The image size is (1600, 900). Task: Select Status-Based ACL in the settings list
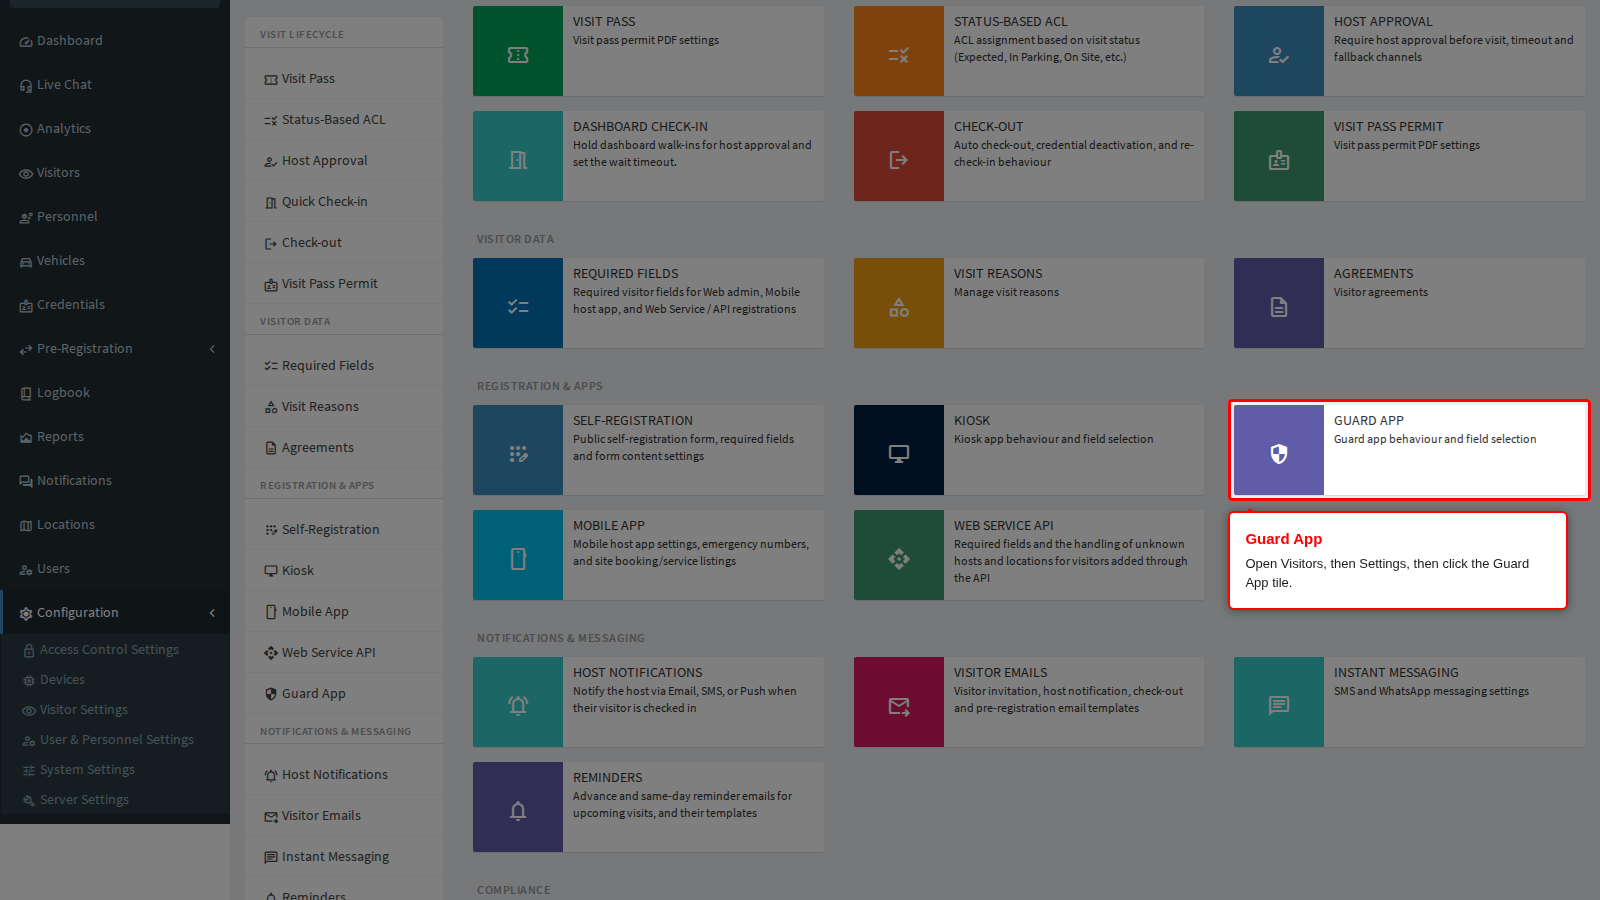tap(344, 120)
